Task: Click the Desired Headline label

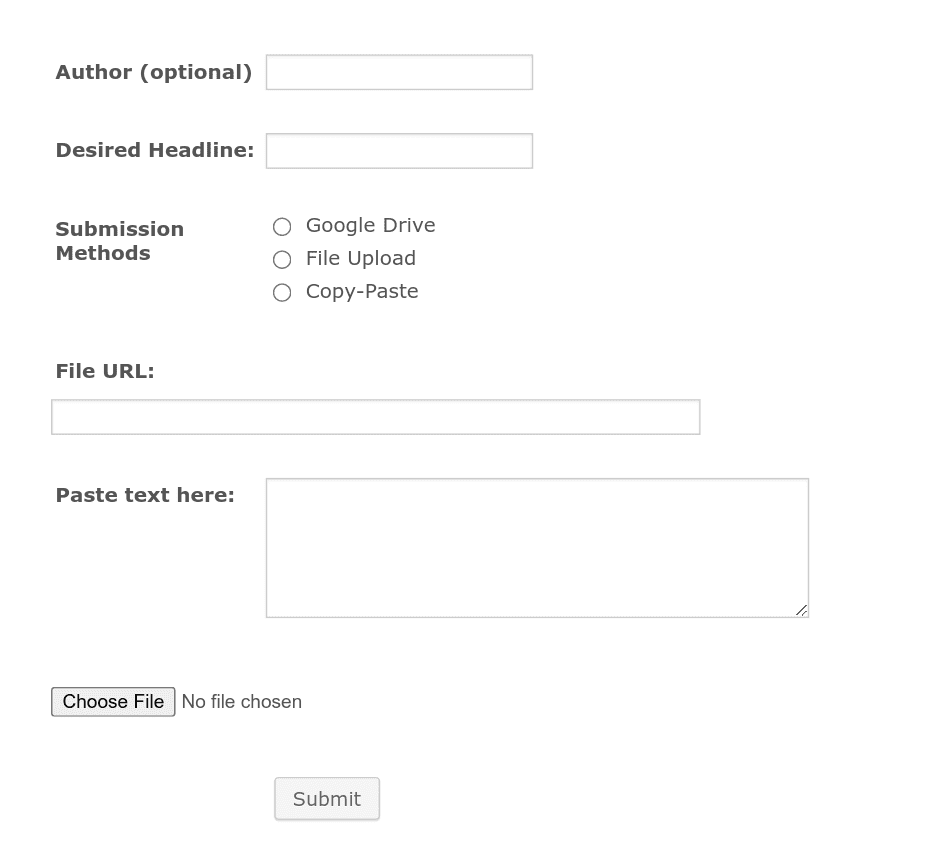Action: 154,149
